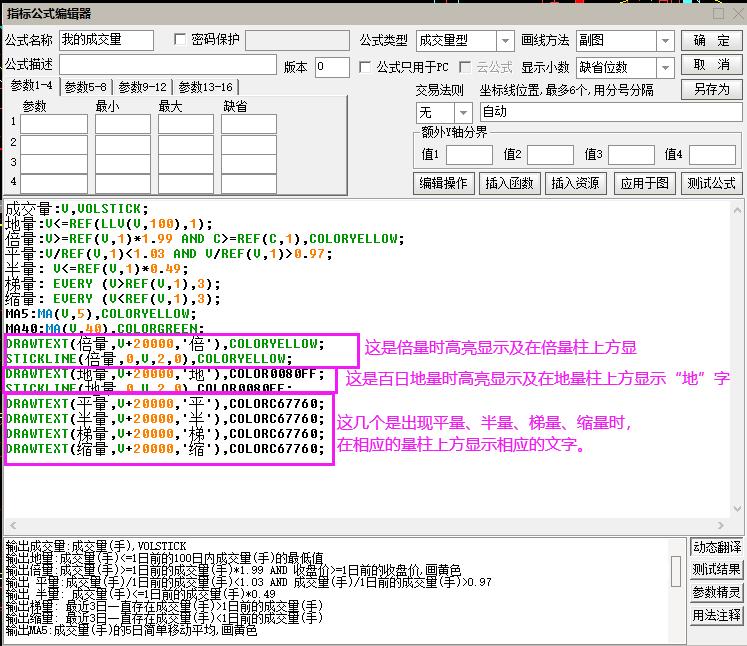The height and width of the screenshot is (646, 747).
Task: Click the 确定 confirm button
Action: pyautogui.click(x=711, y=41)
